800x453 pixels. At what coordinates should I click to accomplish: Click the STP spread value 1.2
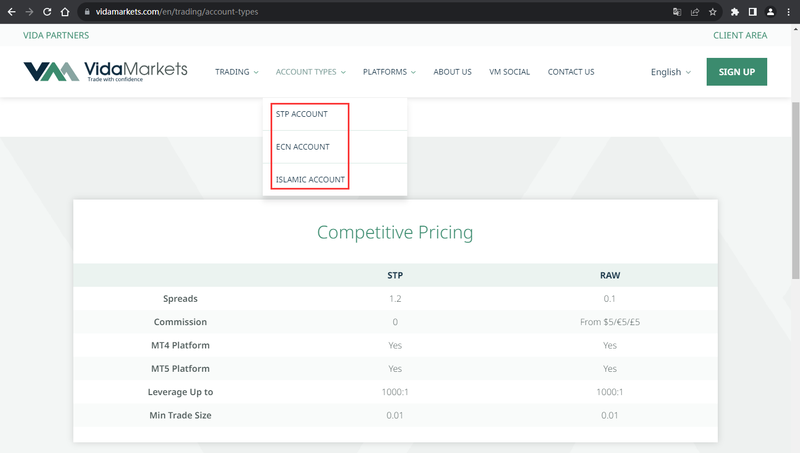pyautogui.click(x=395, y=299)
